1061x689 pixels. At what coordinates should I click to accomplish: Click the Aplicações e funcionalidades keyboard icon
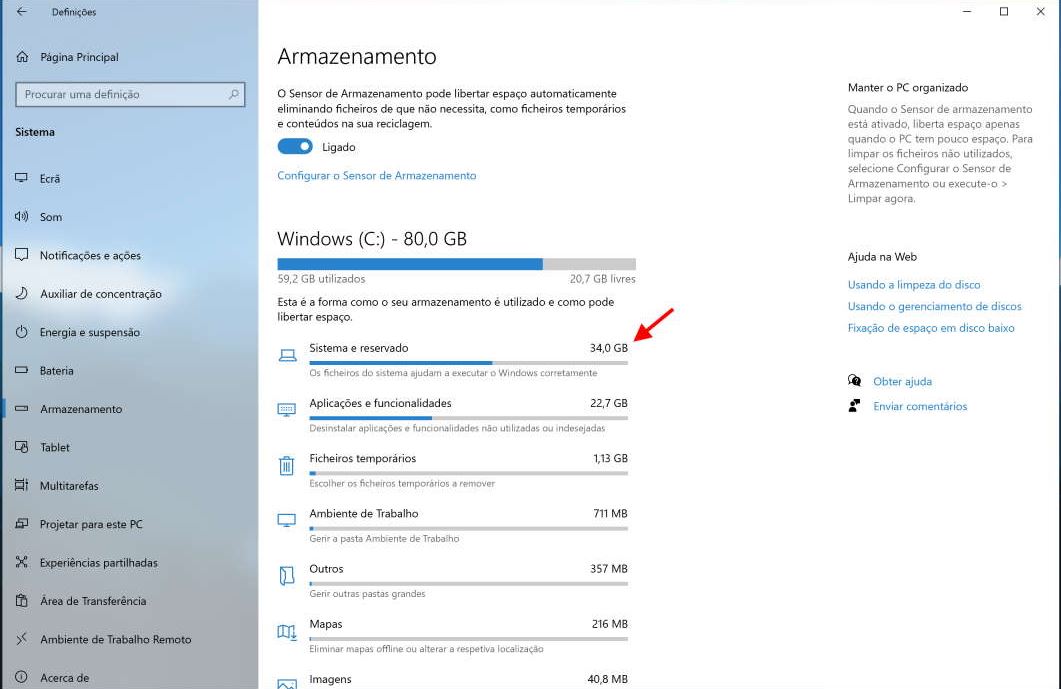pyautogui.click(x=287, y=409)
